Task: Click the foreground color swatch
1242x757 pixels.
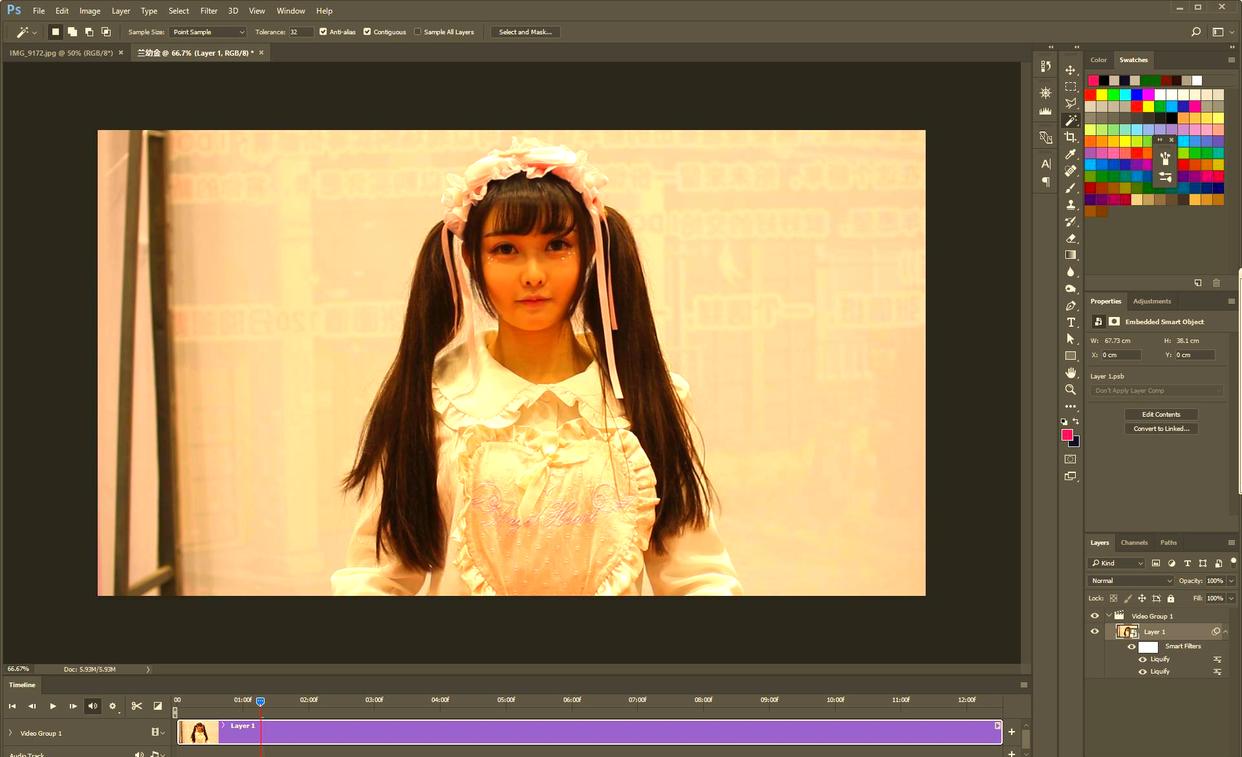Action: point(1067,435)
